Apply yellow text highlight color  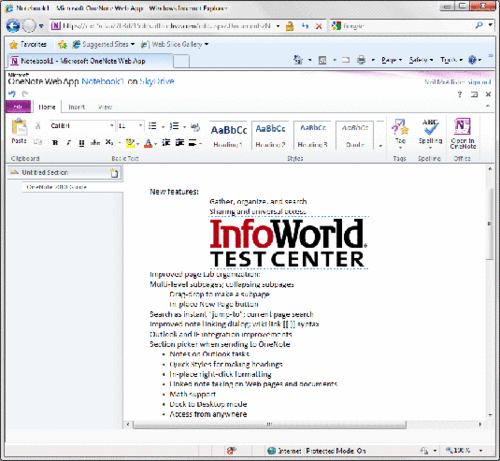130,143
